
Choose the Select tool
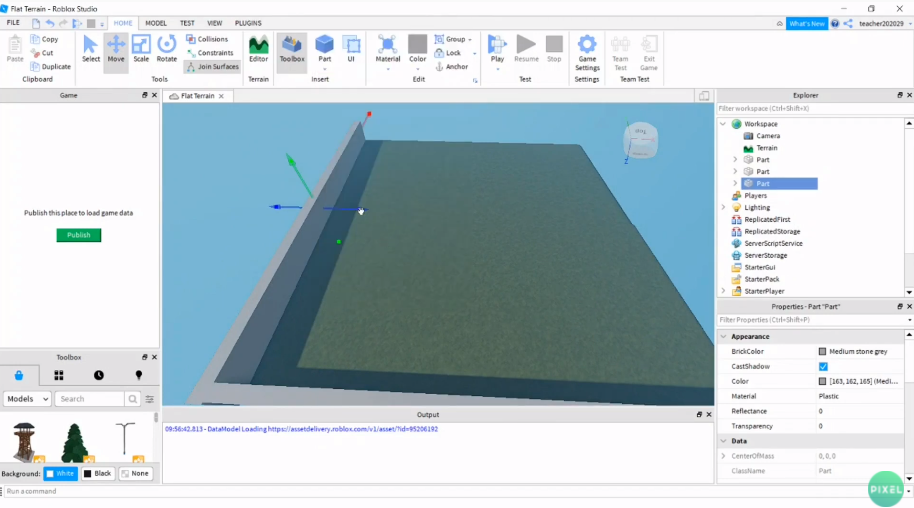tap(90, 49)
